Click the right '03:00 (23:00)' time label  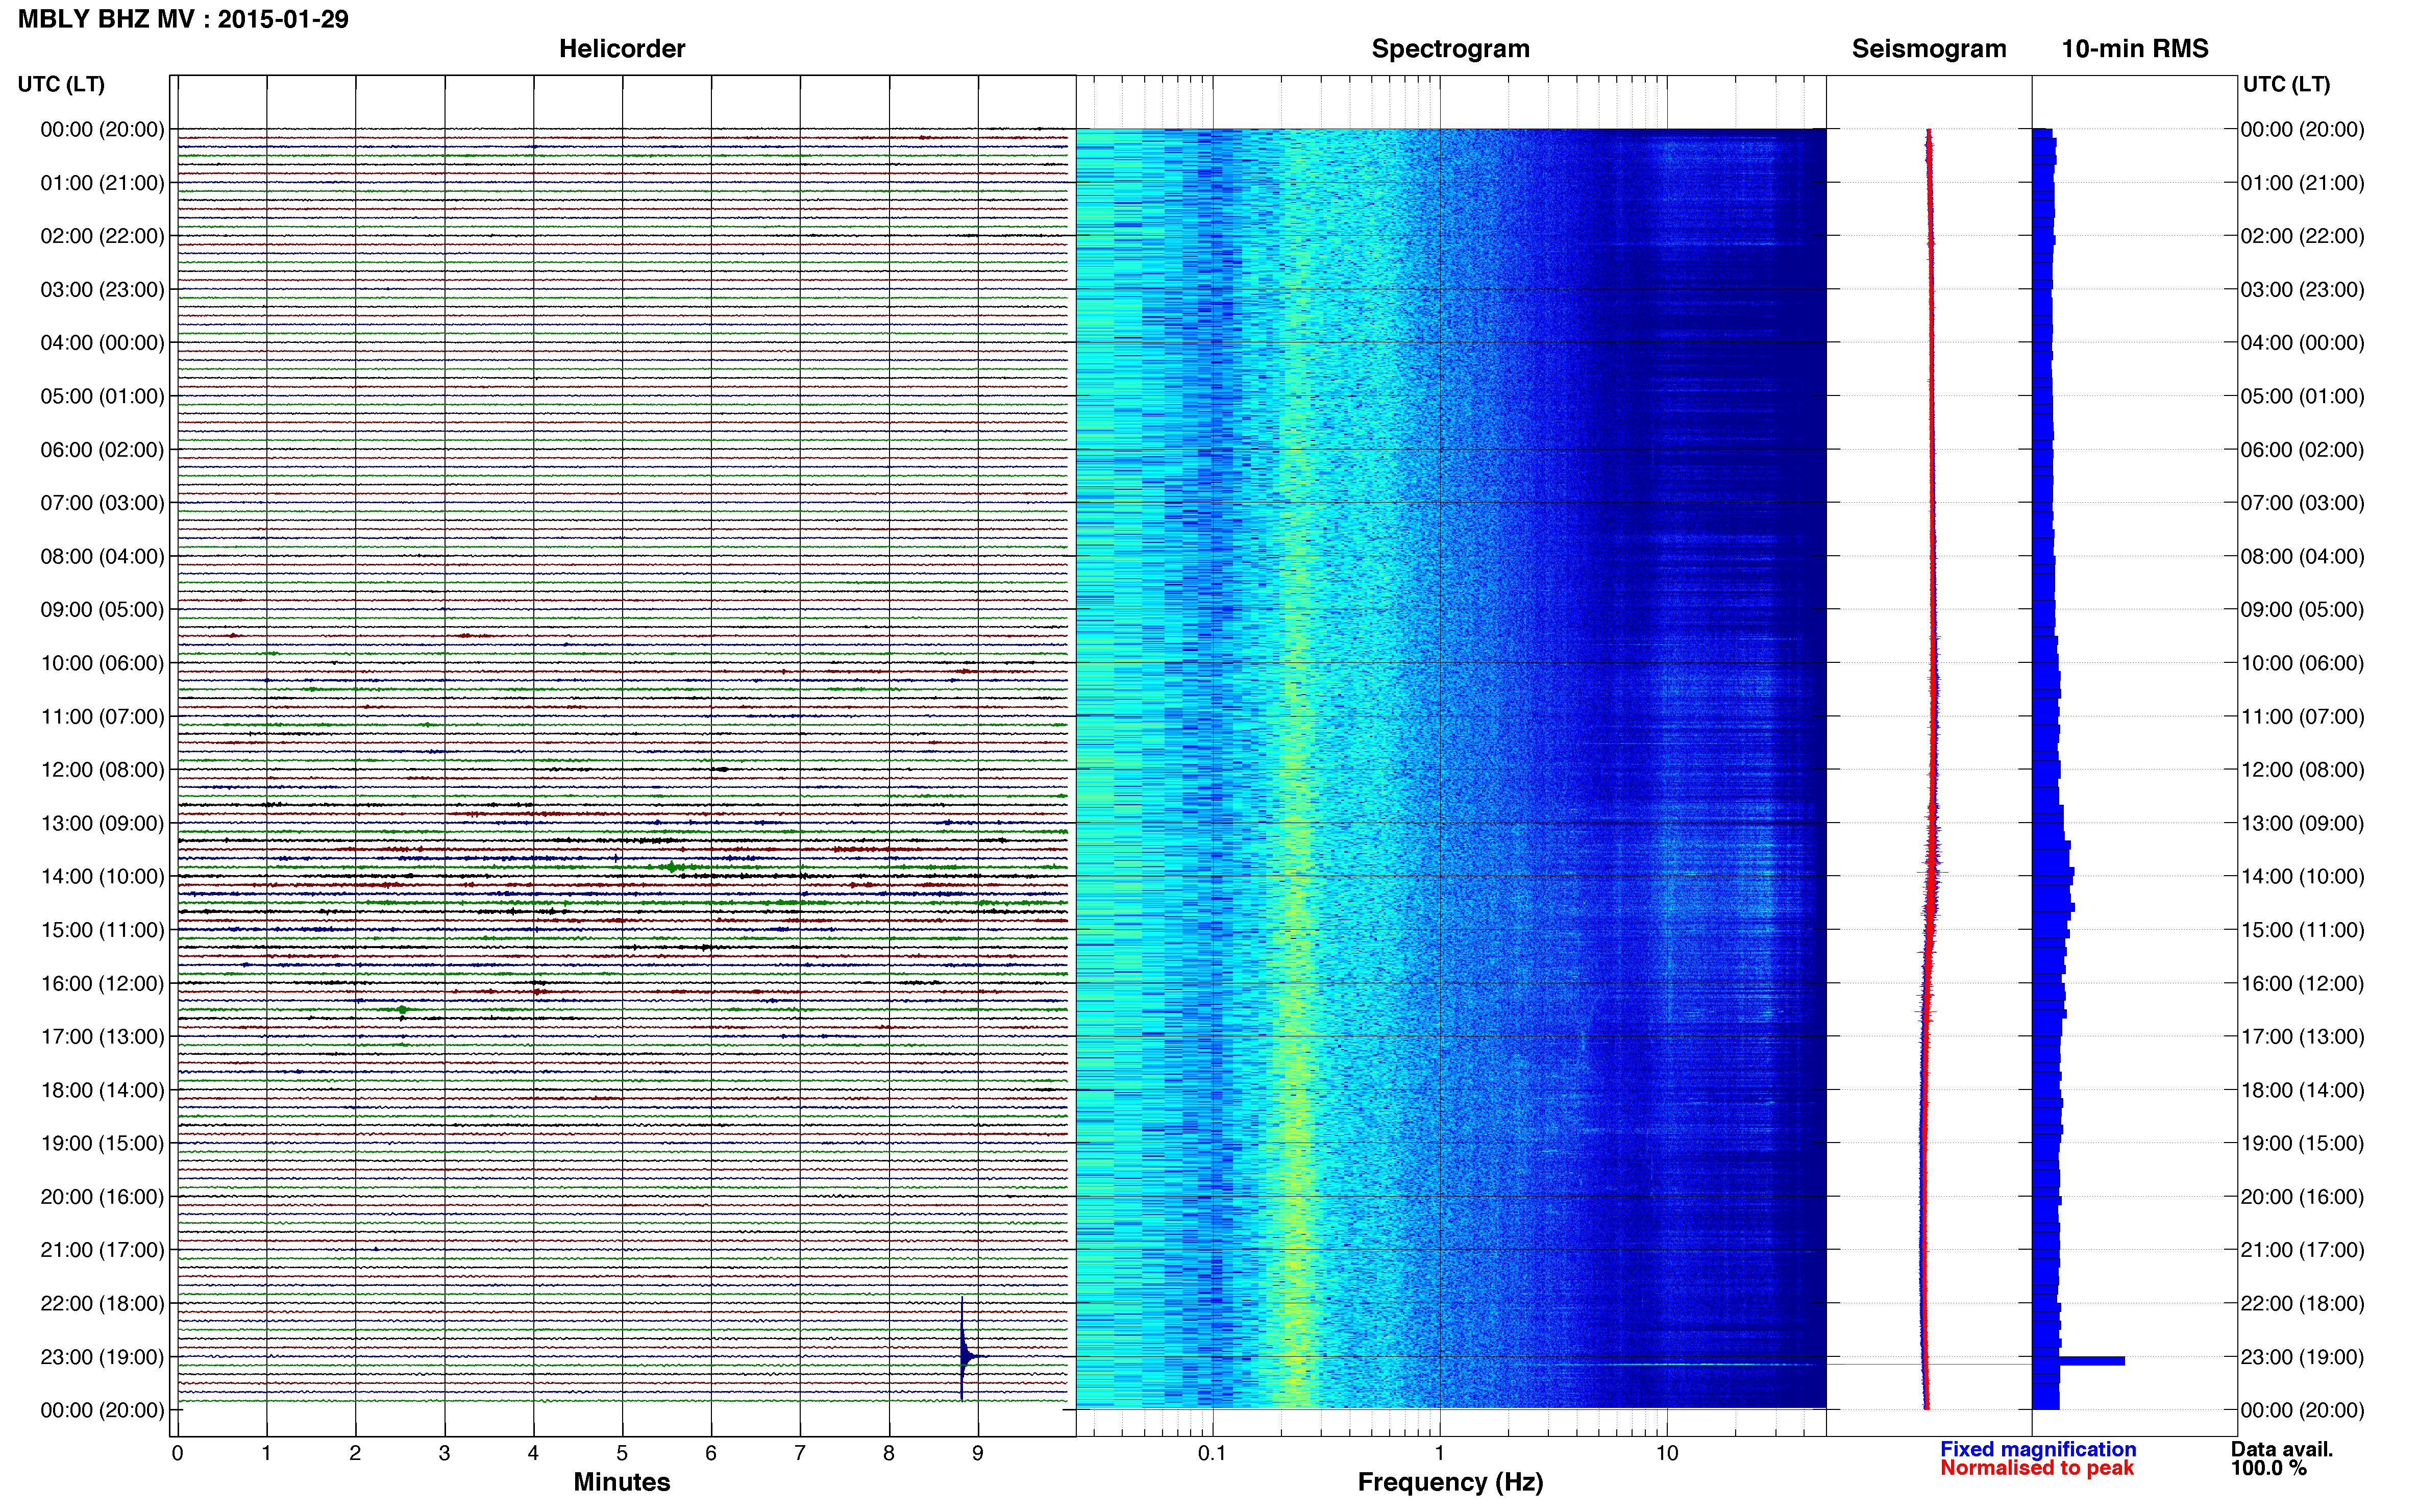tap(2302, 290)
